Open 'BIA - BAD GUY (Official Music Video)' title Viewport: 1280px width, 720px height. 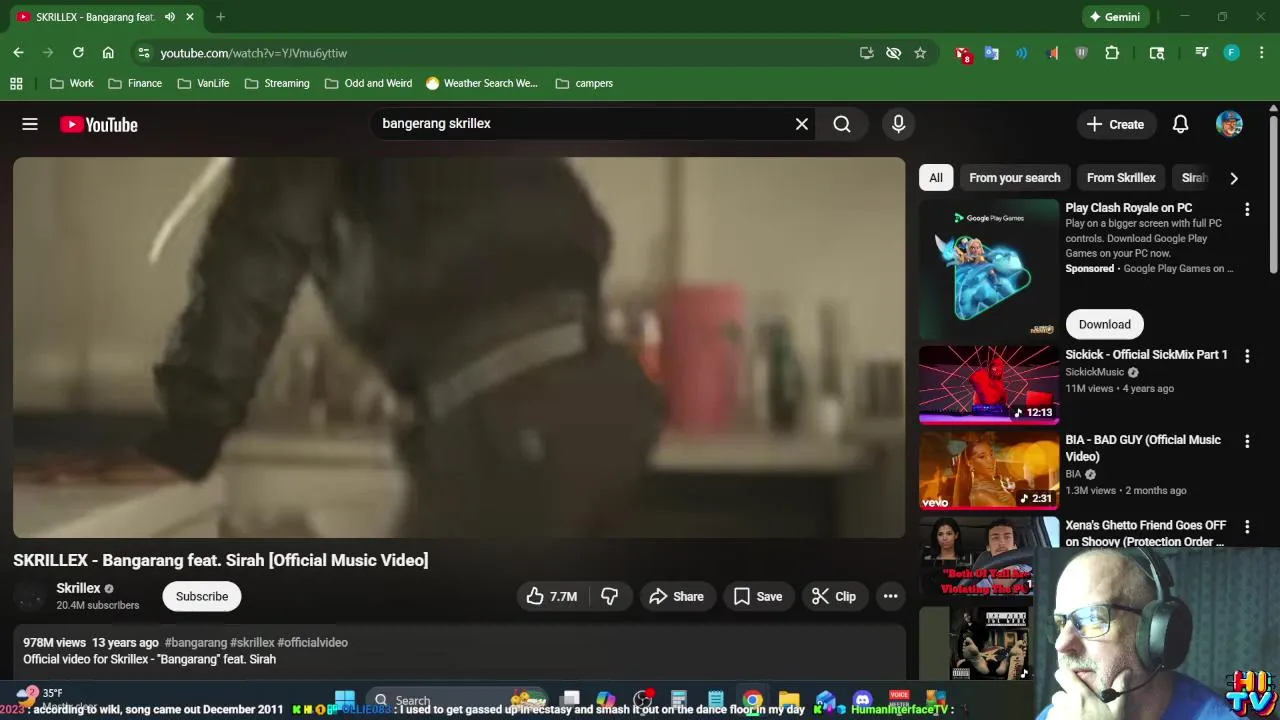[x=1143, y=448]
